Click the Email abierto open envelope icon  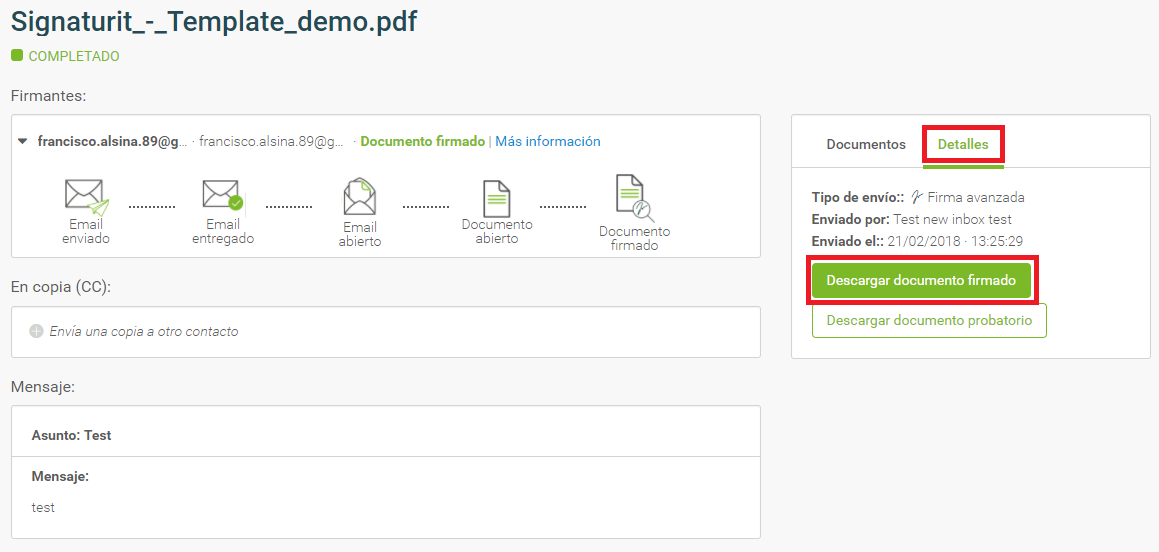click(x=360, y=197)
